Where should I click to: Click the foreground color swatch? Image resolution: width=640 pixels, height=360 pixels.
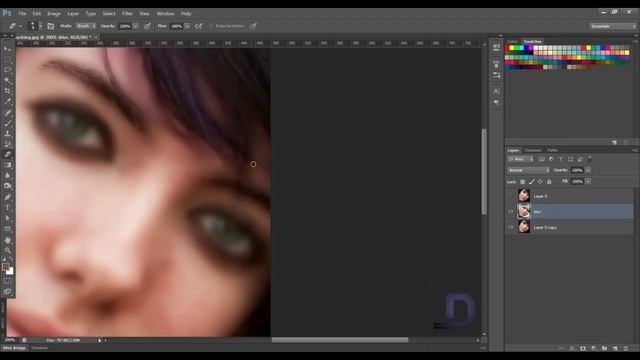coord(5,267)
